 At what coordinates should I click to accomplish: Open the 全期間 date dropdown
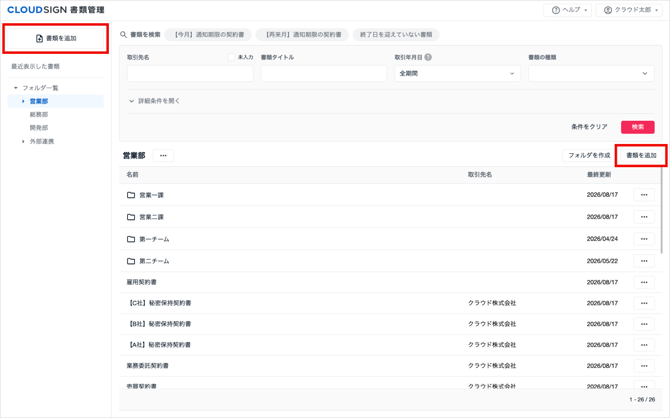[x=457, y=74]
